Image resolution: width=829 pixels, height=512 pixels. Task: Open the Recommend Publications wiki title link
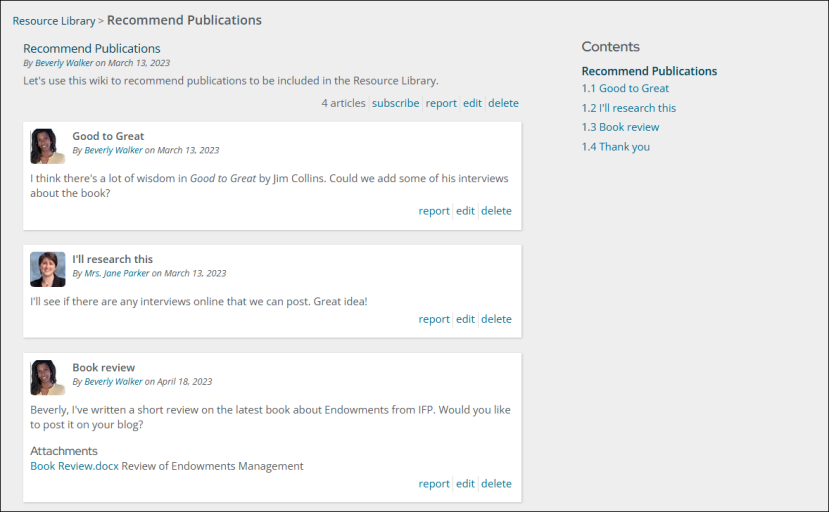point(91,49)
